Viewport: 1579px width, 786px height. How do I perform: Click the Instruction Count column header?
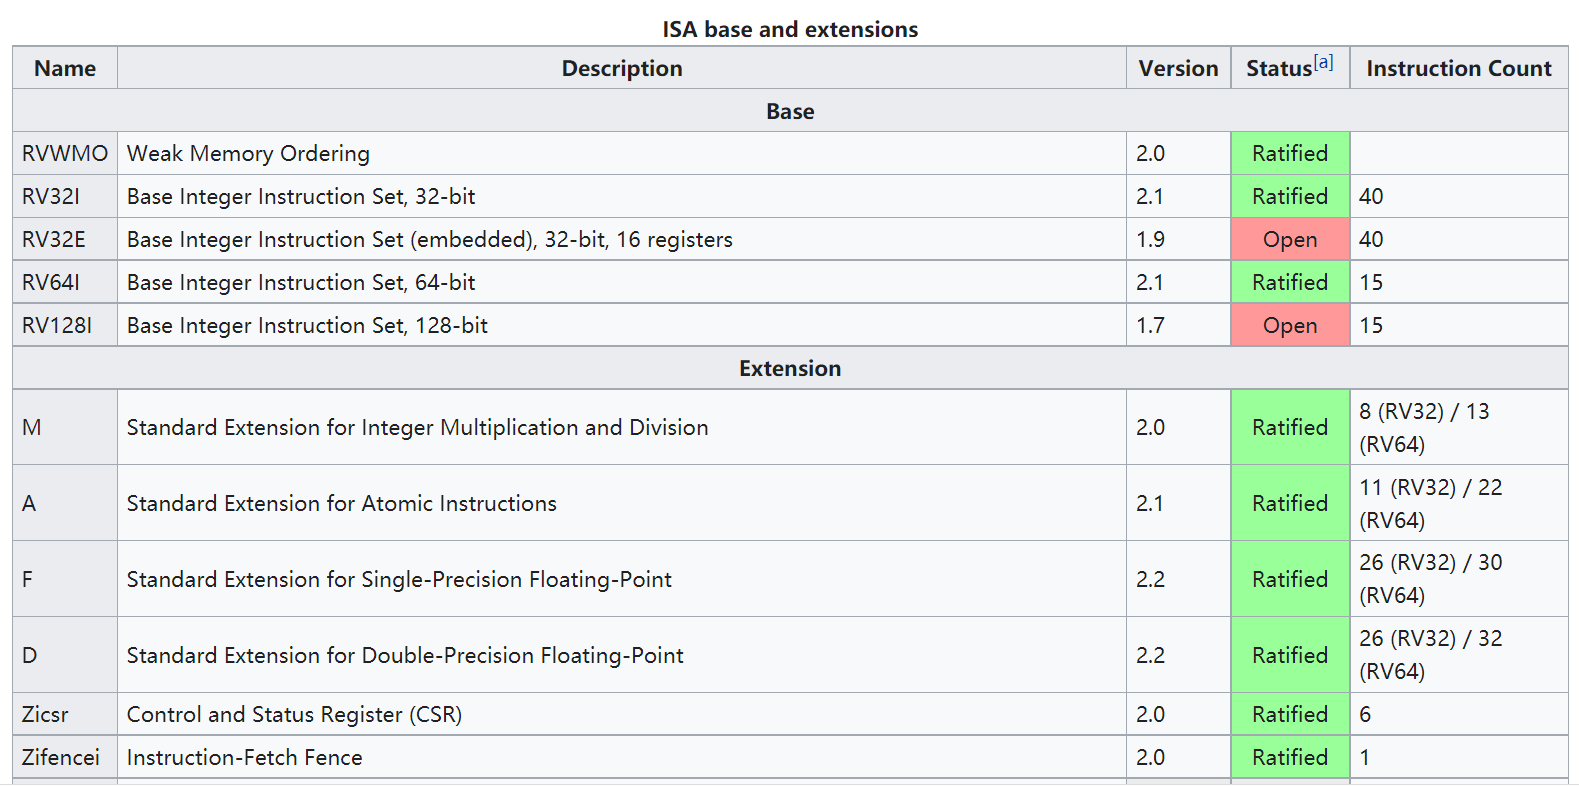1458,69
